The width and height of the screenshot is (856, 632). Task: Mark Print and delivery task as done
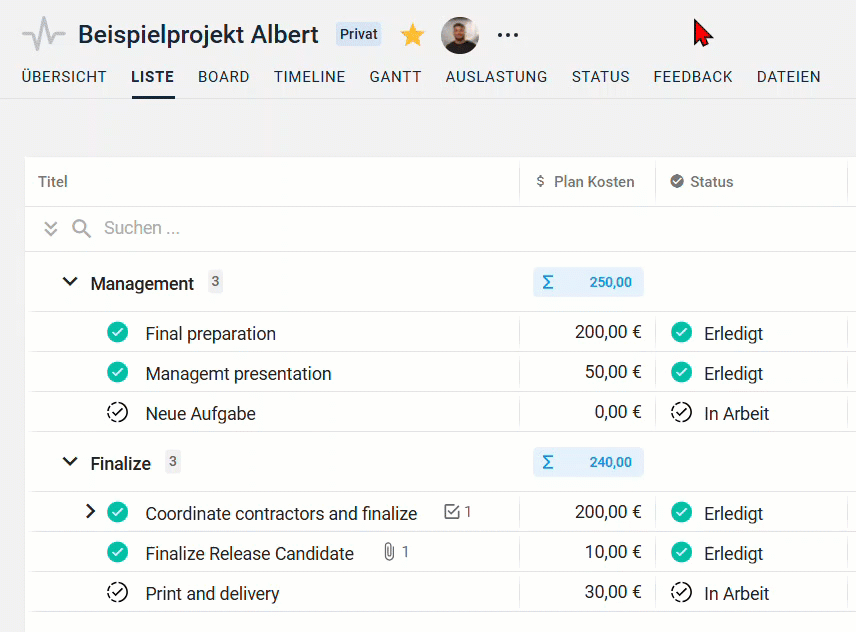click(x=117, y=592)
